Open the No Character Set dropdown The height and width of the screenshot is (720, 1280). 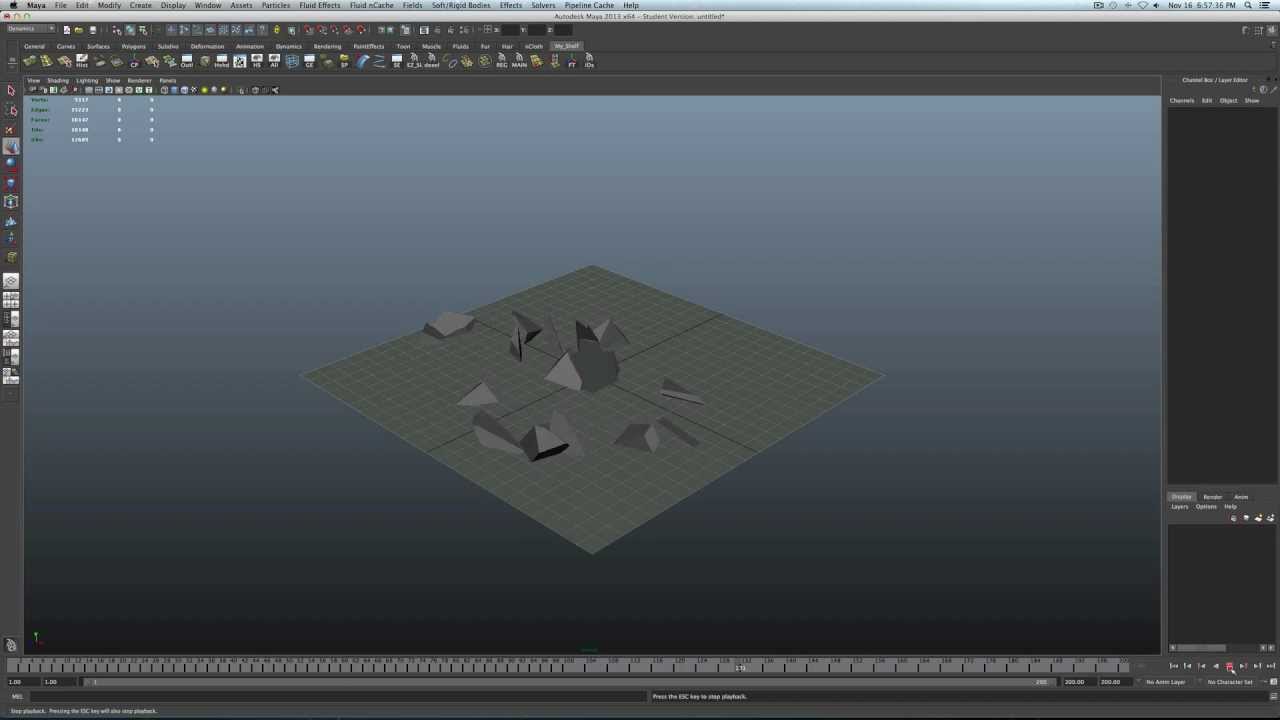(x=1232, y=682)
